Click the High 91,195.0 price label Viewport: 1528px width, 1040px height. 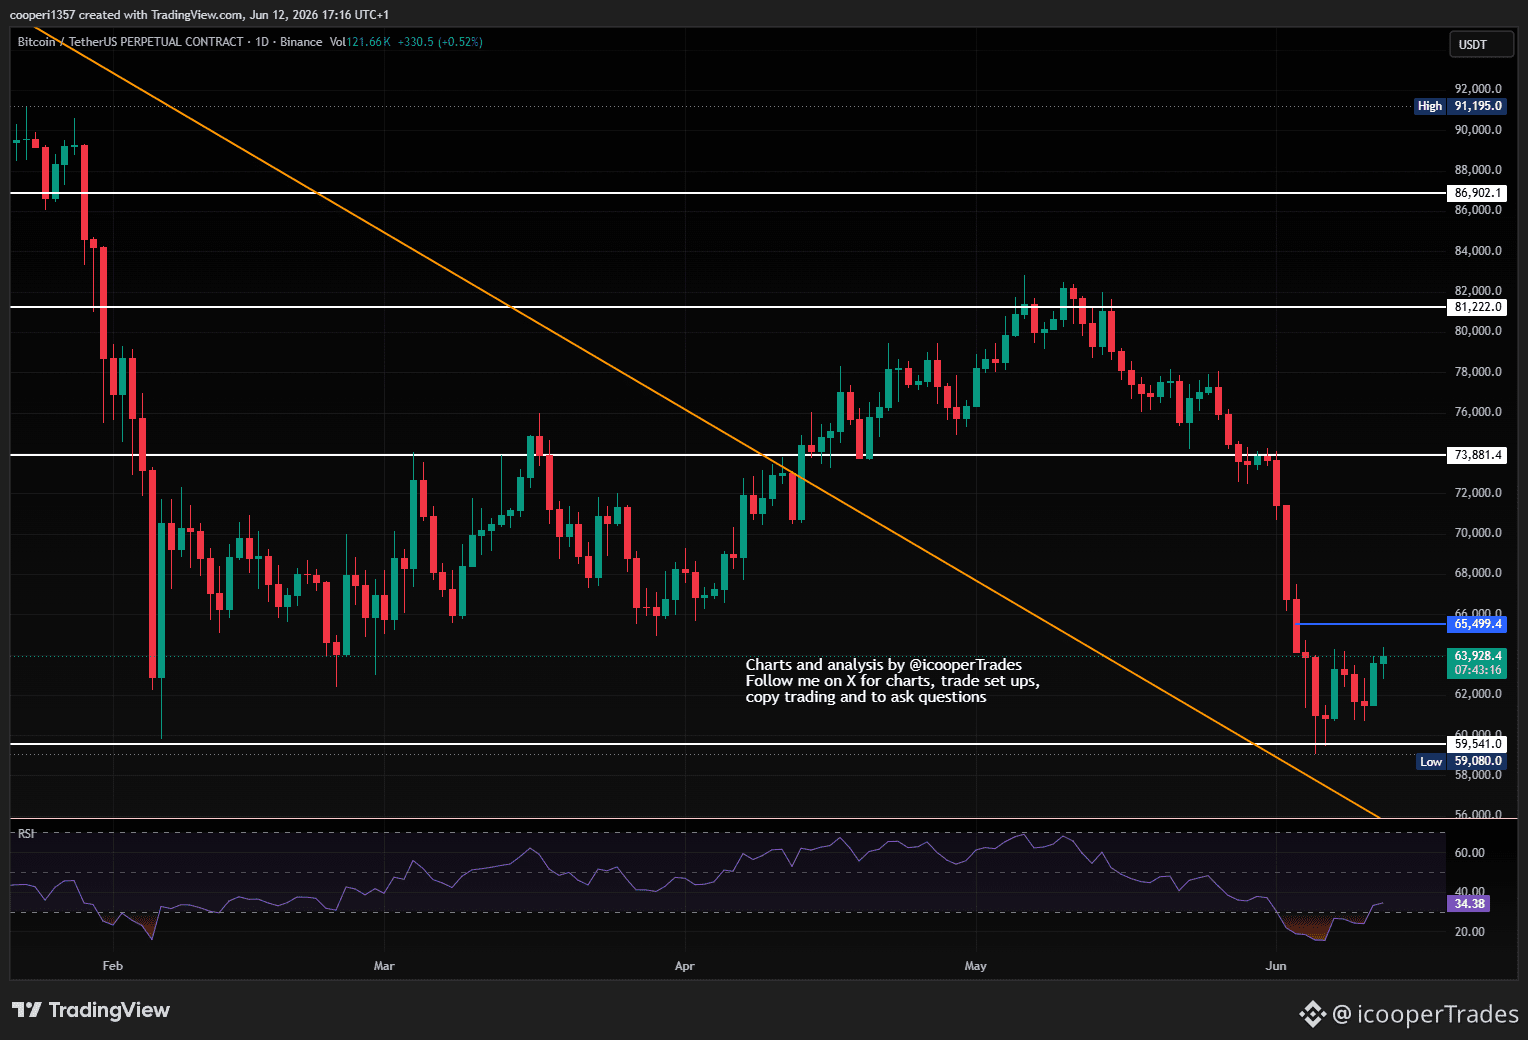(x=1460, y=106)
